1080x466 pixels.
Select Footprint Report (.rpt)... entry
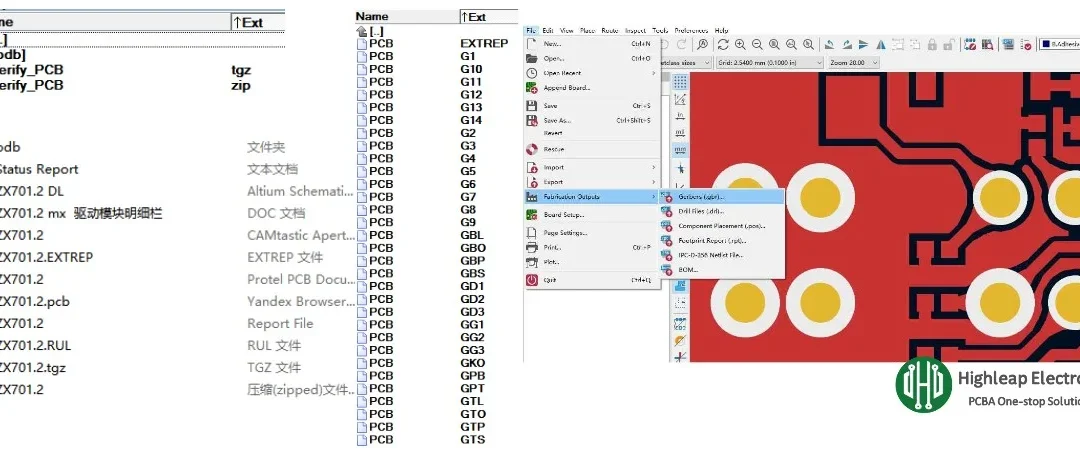722,241
